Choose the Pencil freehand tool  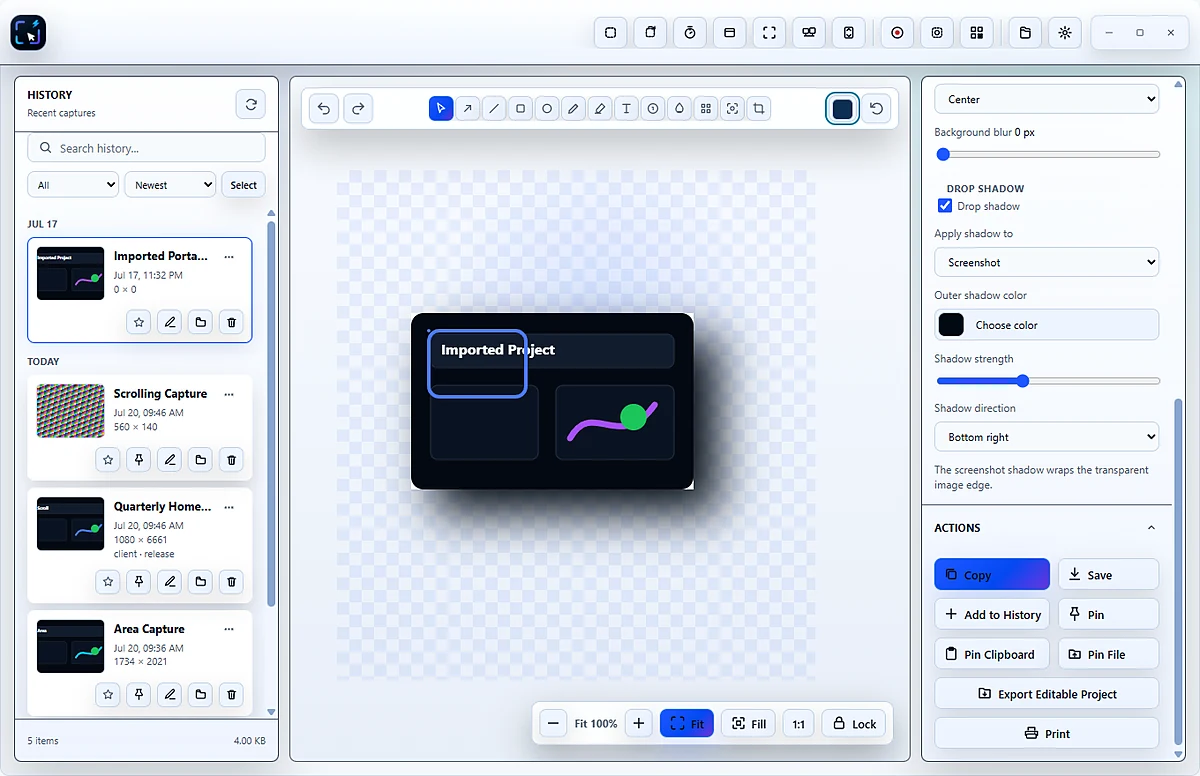pos(573,108)
